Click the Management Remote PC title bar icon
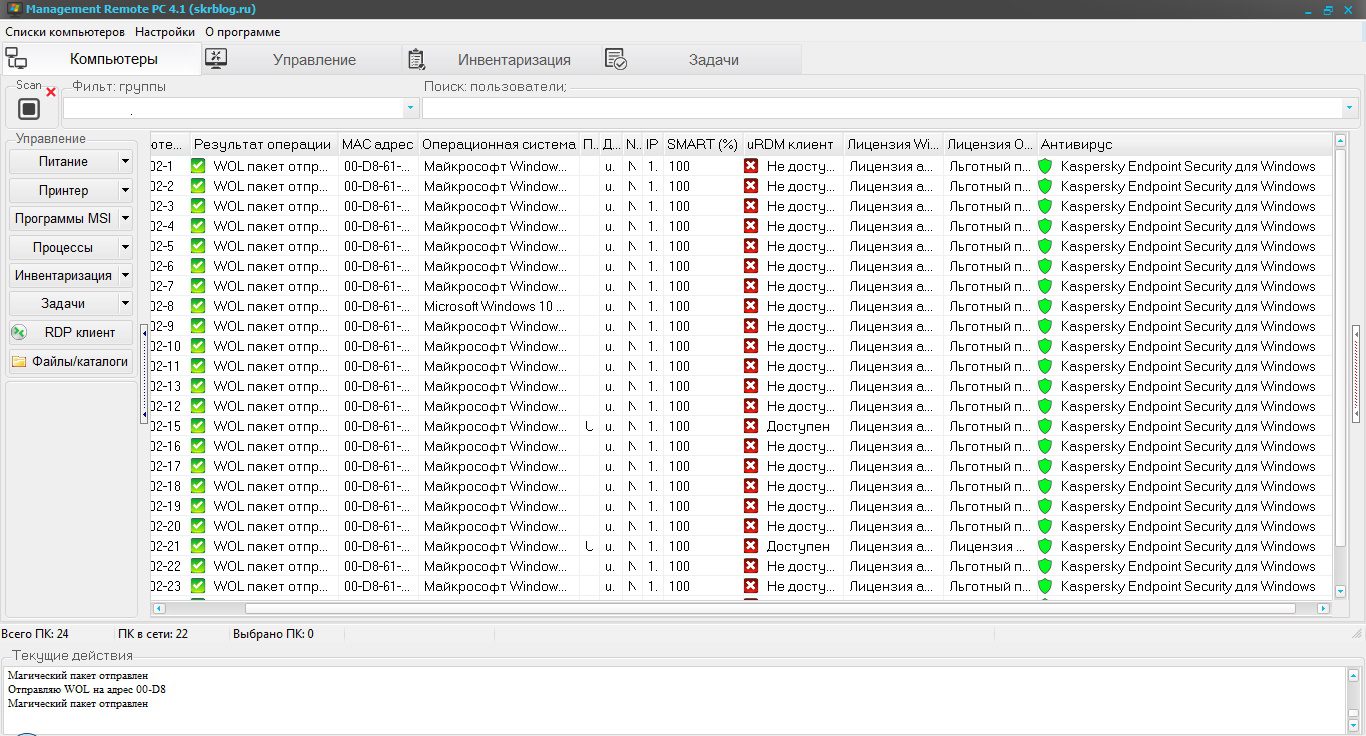The image size is (1366, 736). point(14,9)
